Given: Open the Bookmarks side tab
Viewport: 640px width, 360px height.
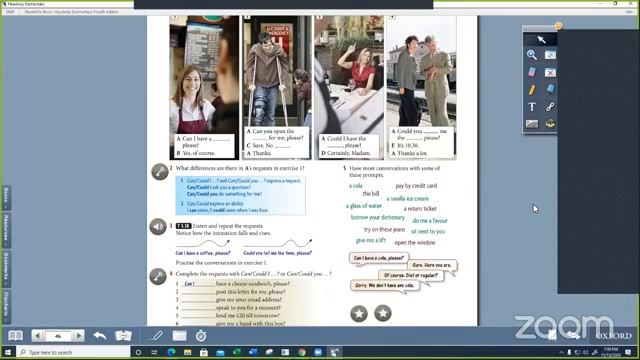Looking at the screenshot, I should click(6, 268).
